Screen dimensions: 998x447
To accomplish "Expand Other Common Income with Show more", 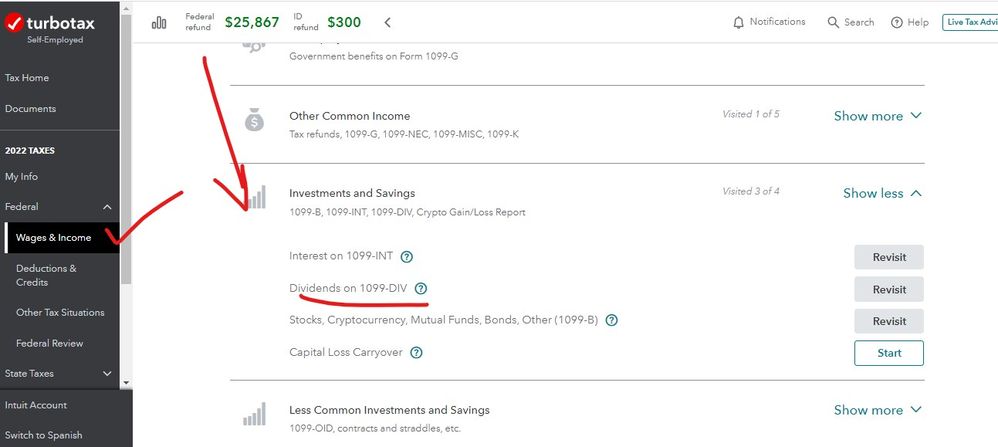I will coord(878,116).
